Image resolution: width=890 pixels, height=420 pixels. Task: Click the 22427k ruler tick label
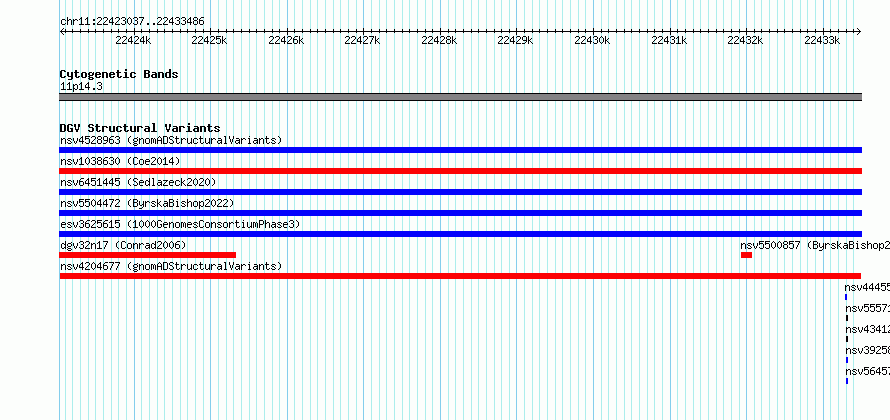[x=362, y=40]
